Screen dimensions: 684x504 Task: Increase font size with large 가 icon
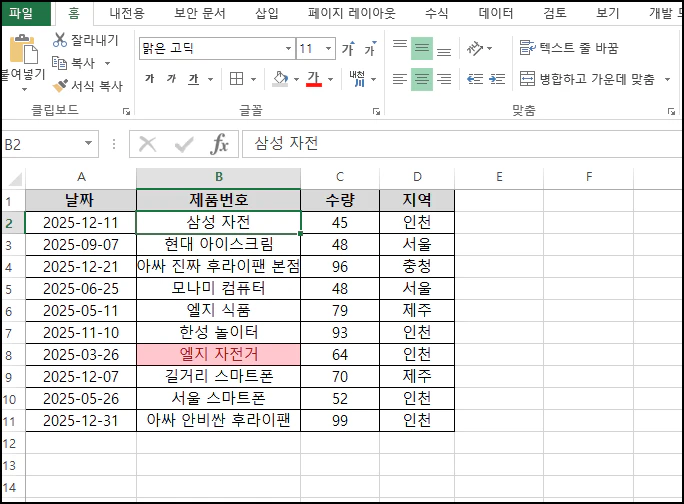click(x=348, y=48)
